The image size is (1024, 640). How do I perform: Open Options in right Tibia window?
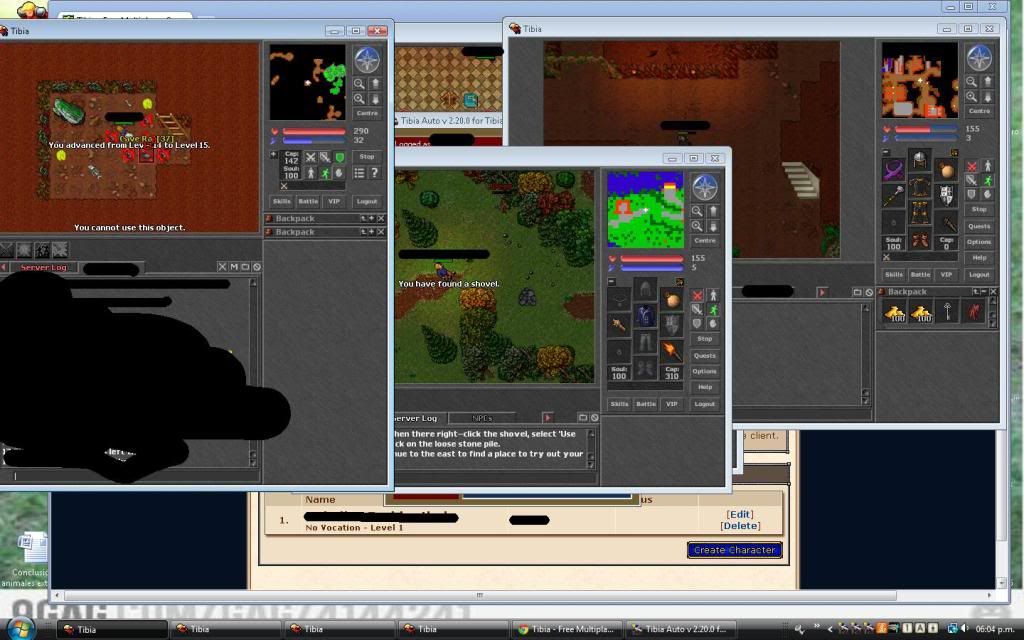tap(980, 242)
